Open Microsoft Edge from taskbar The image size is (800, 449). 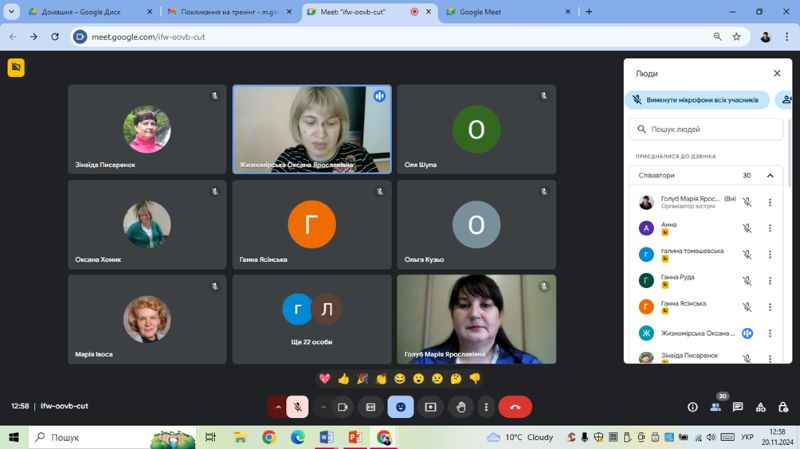[297, 437]
